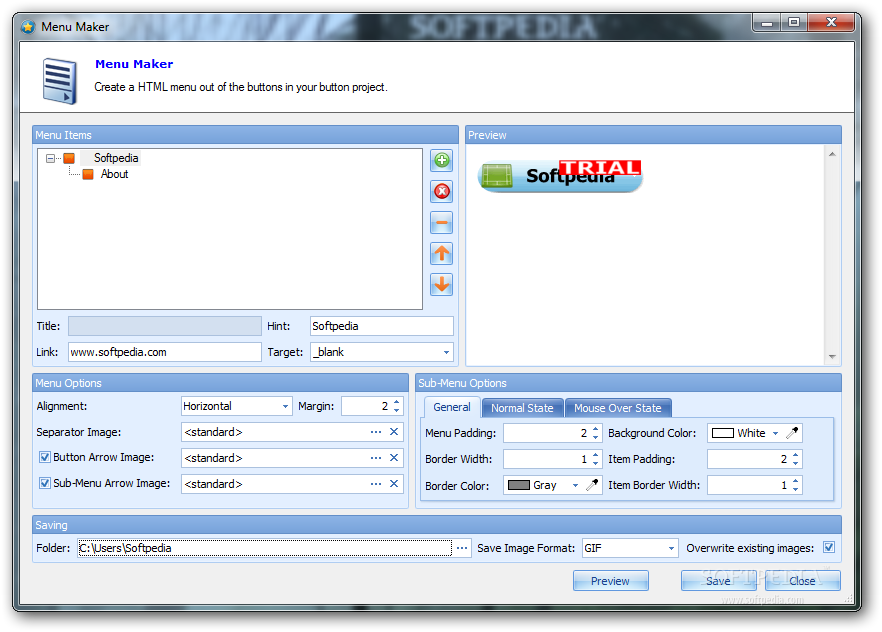
Task: Select the About tree item
Action: [x=114, y=174]
